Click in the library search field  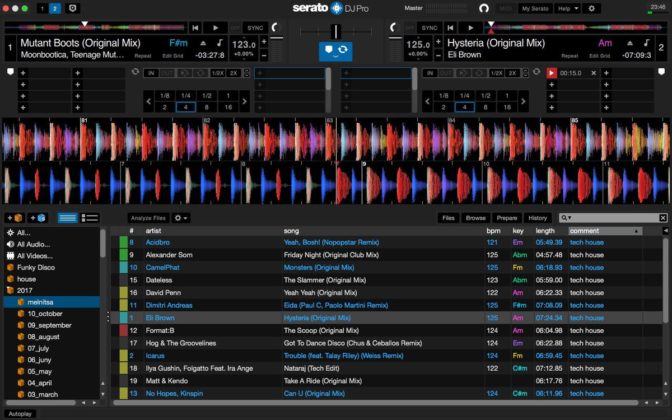(x=613, y=218)
